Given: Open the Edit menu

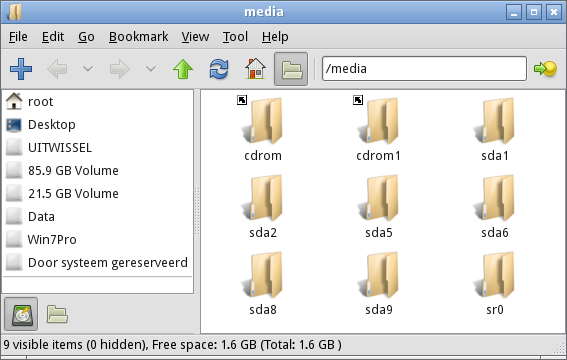Looking at the screenshot, I should click(x=53, y=37).
